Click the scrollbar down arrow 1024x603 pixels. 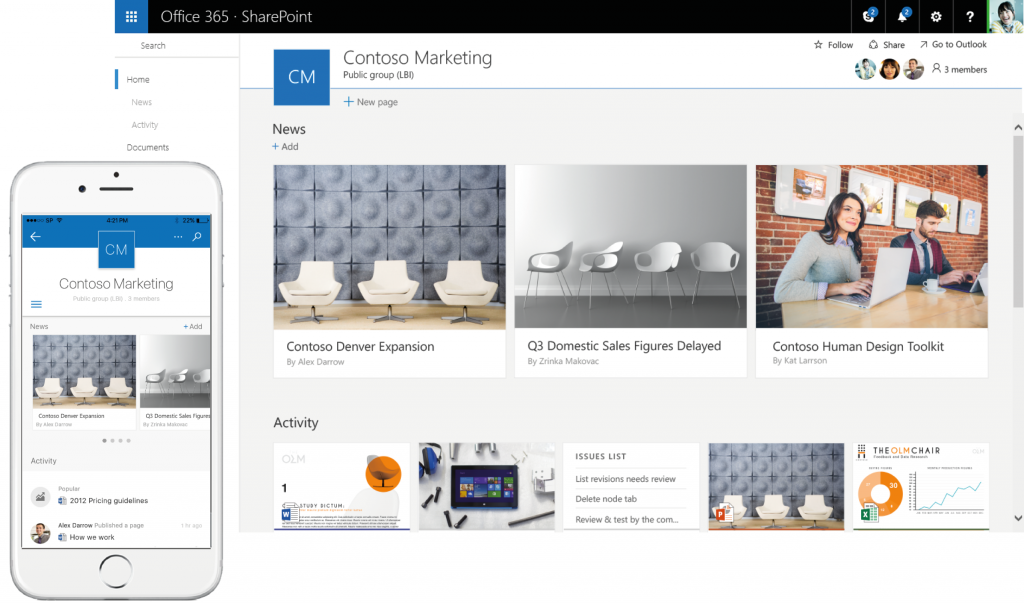coord(1017,518)
